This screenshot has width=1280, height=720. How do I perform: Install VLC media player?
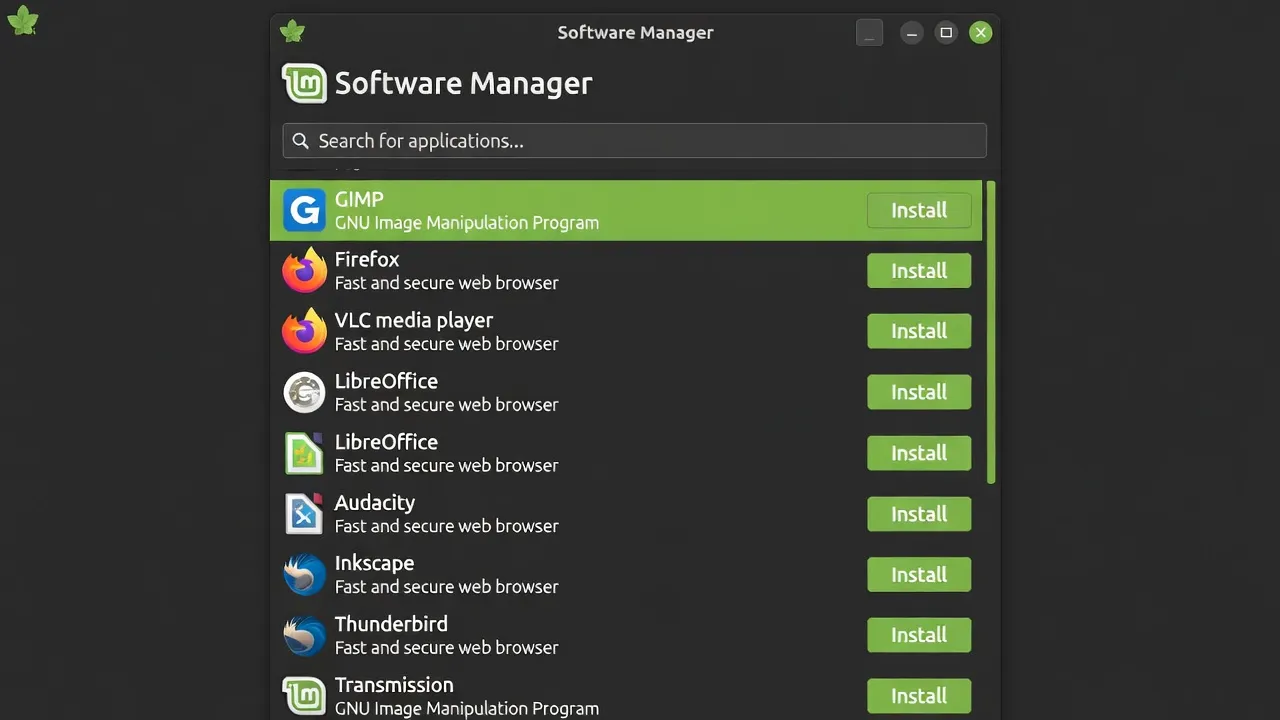(919, 331)
